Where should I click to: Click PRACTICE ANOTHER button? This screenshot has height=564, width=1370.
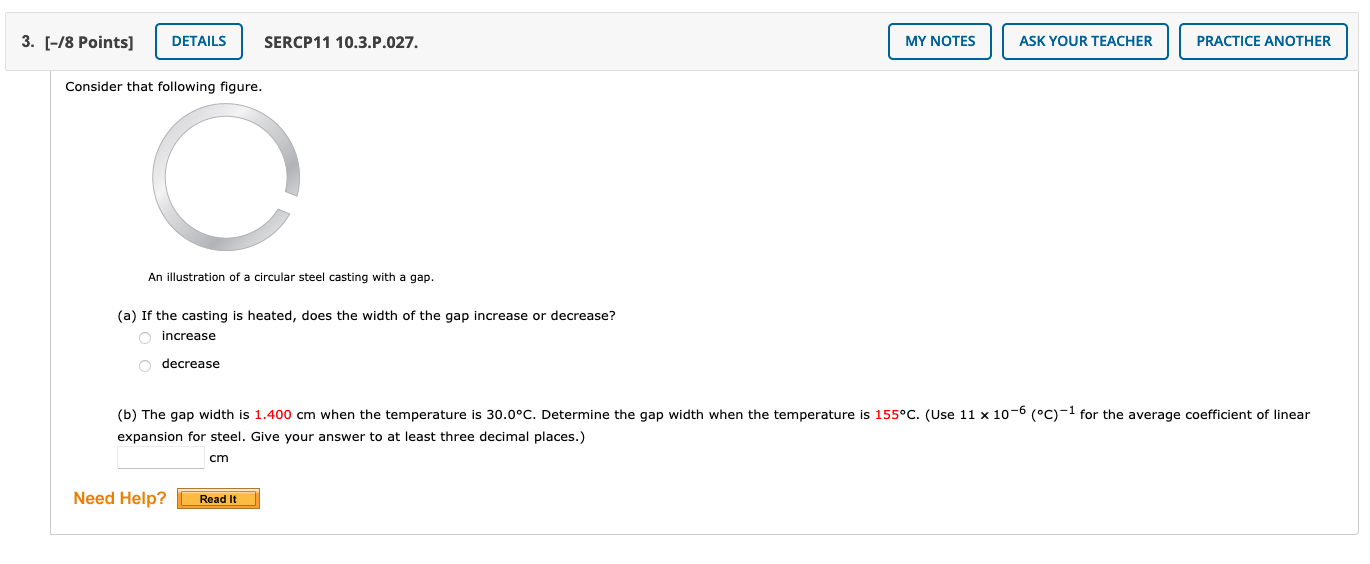click(x=1262, y=41)
